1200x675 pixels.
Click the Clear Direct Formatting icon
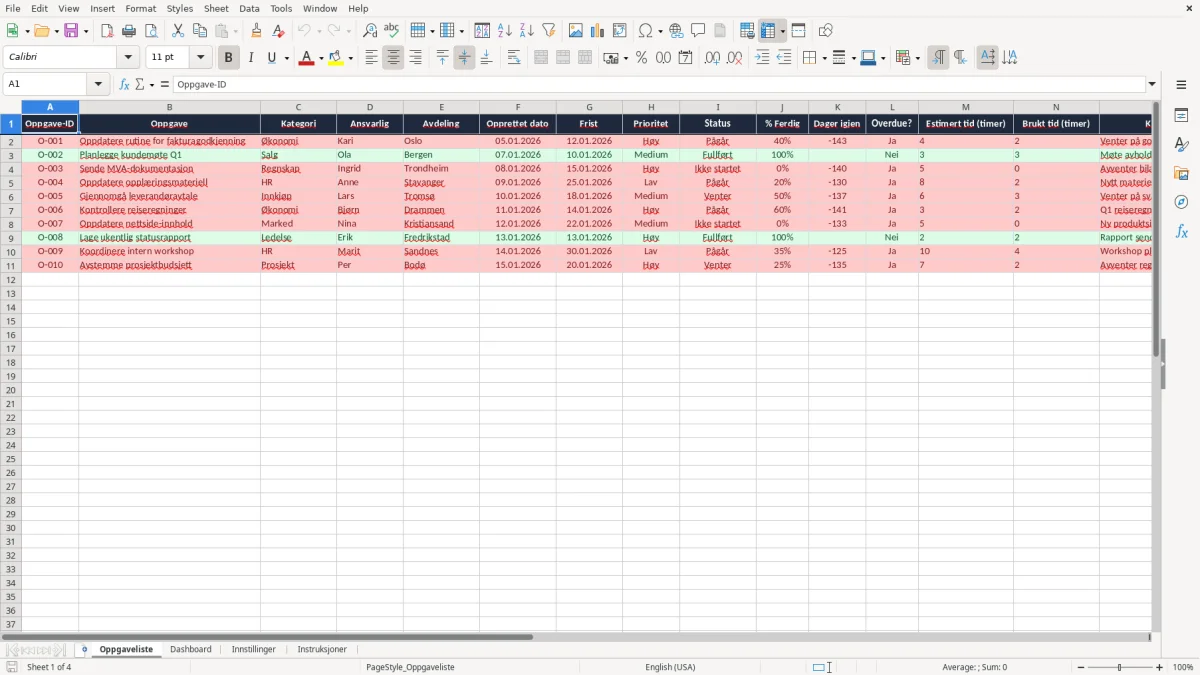click(x=279, y=31)
